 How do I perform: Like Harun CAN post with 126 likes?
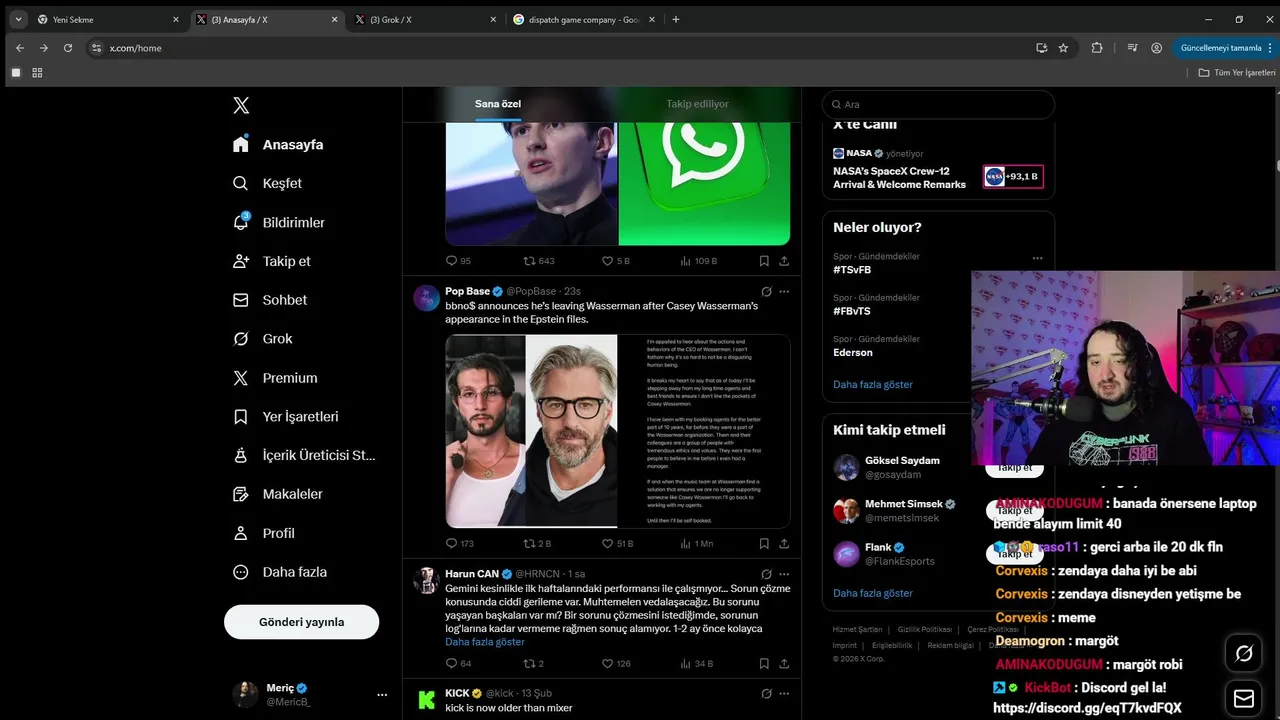click(x=616, y=663)
